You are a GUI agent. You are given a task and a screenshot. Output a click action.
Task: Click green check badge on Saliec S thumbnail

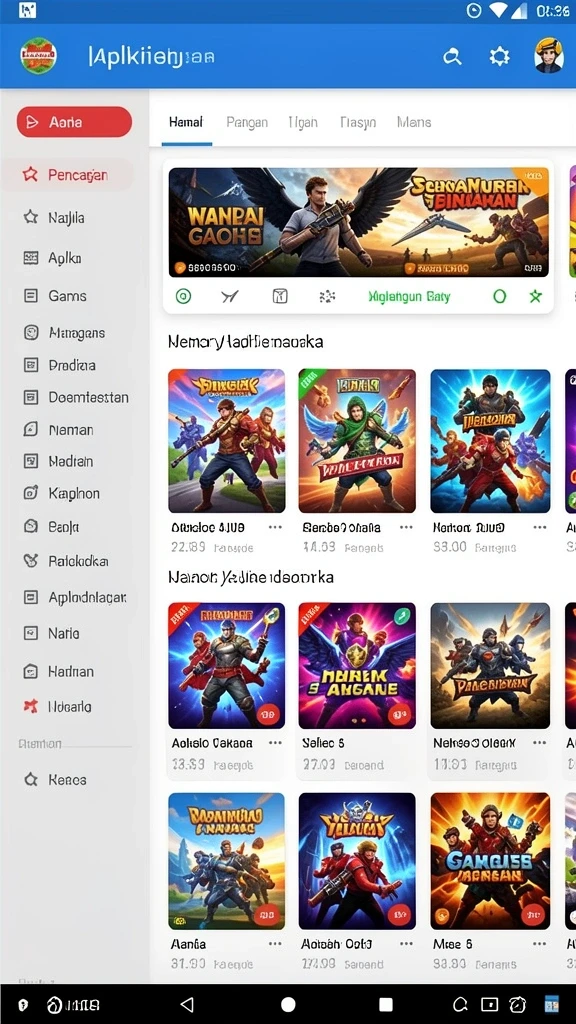pos(403,615)
